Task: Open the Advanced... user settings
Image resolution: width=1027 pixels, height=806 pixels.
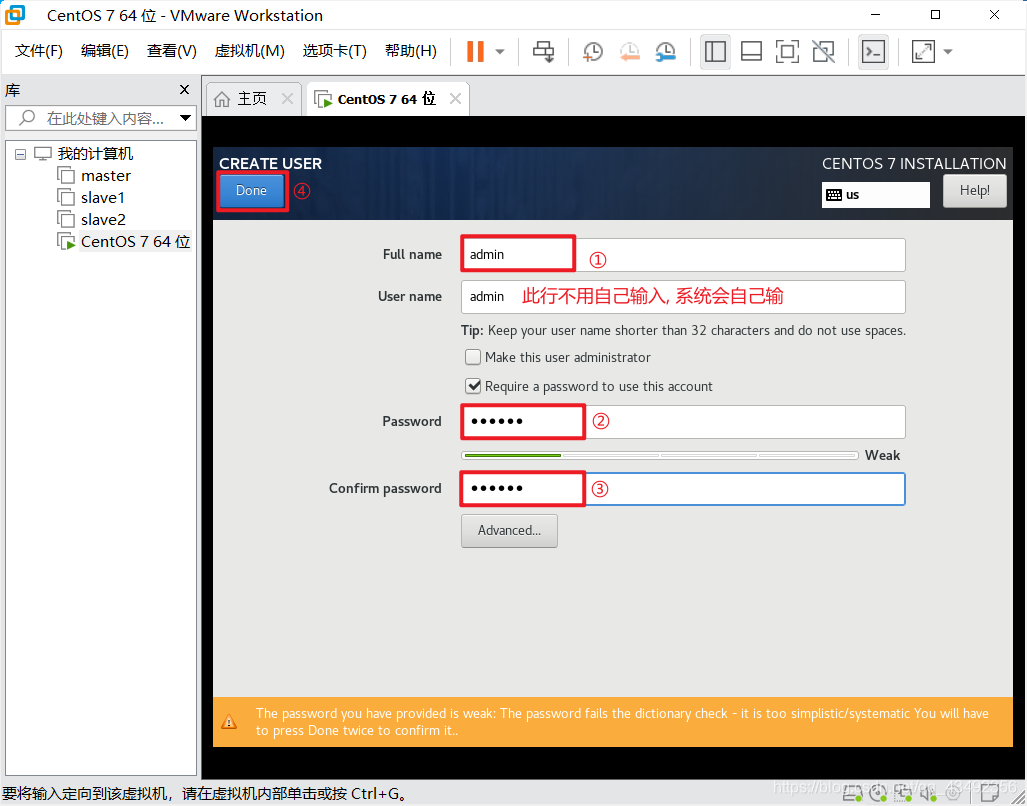Action: (x=509, y=530)
